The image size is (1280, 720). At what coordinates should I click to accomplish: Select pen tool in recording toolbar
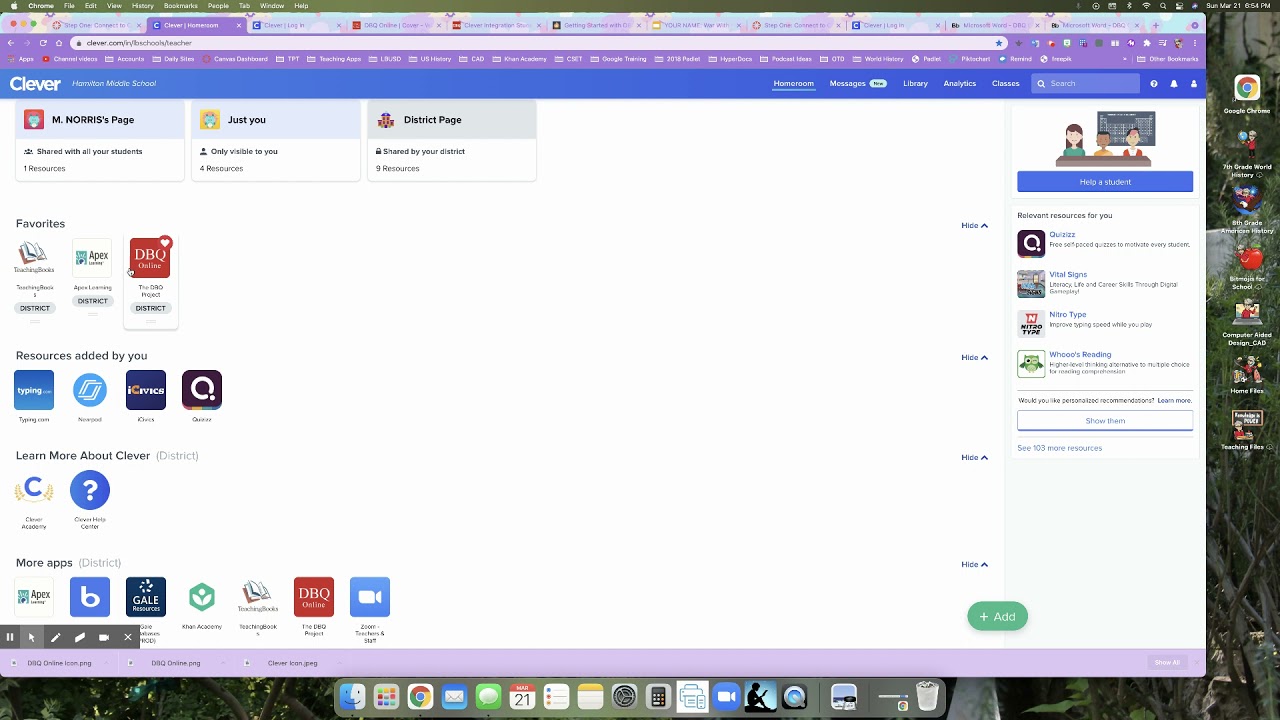(x=55, y=637)
